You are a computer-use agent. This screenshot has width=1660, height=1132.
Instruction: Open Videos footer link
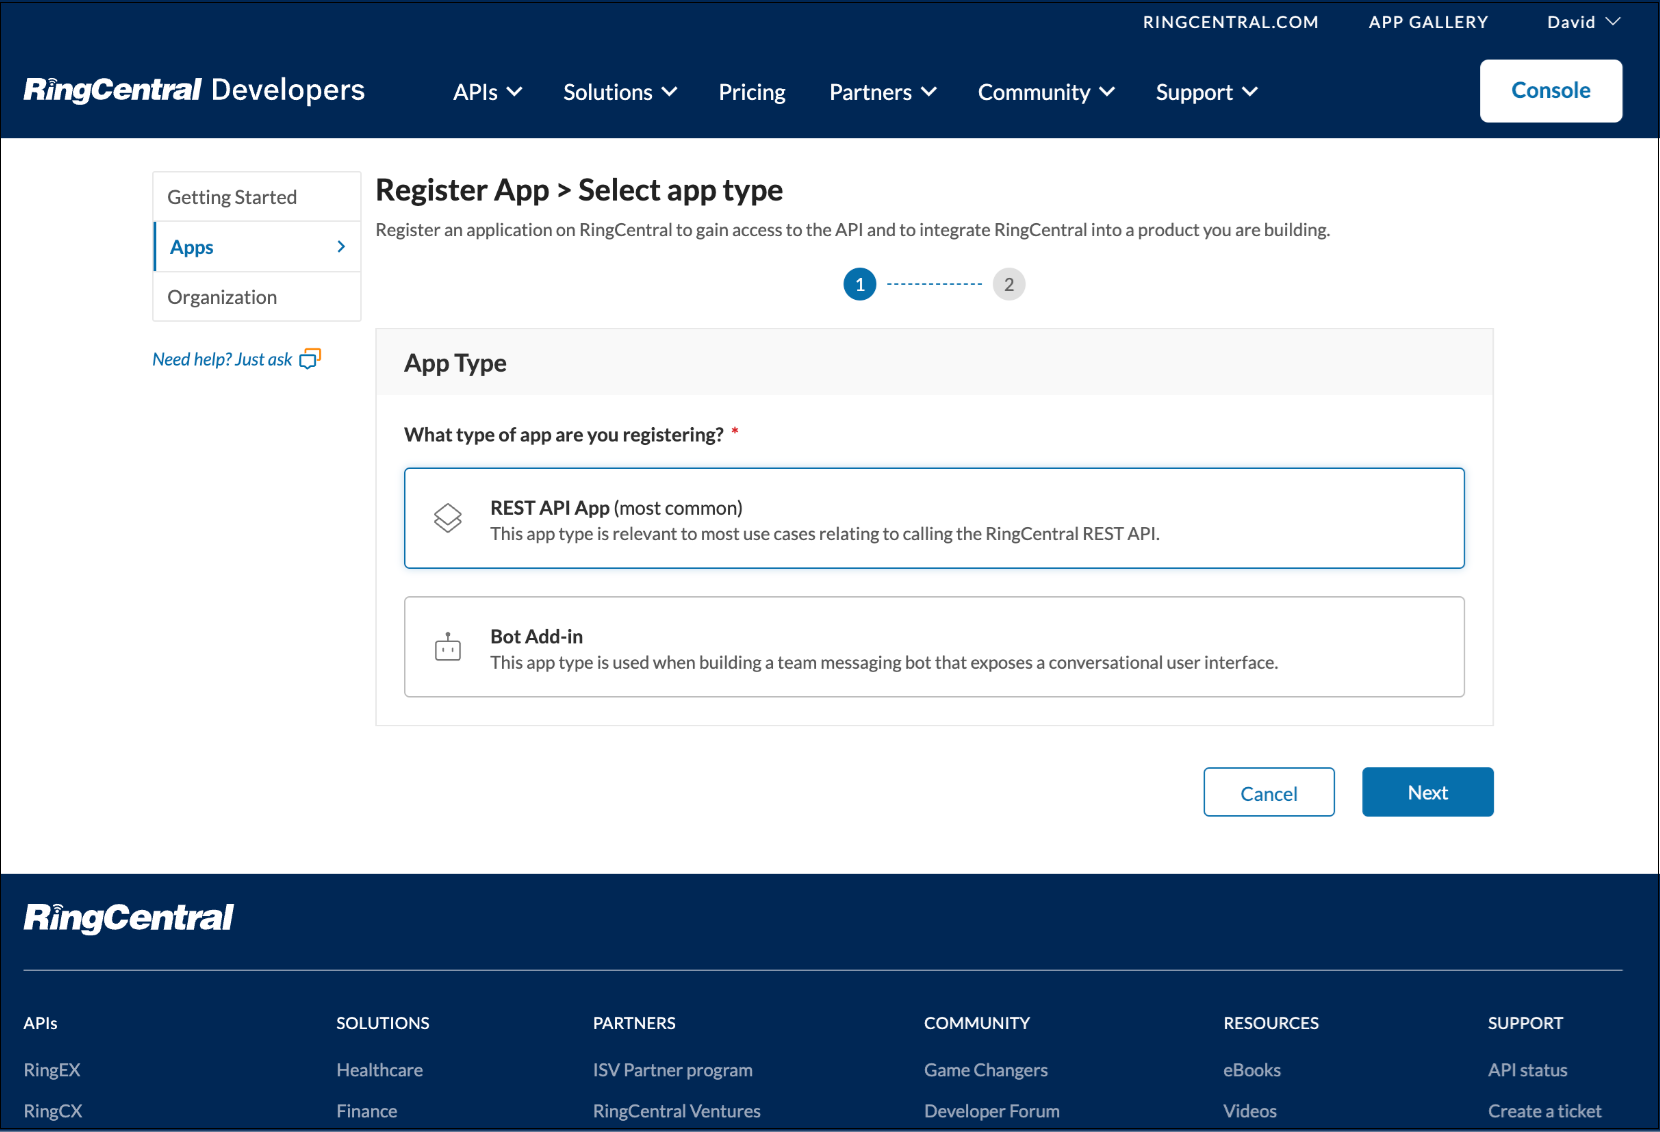pos(1249,1111)
